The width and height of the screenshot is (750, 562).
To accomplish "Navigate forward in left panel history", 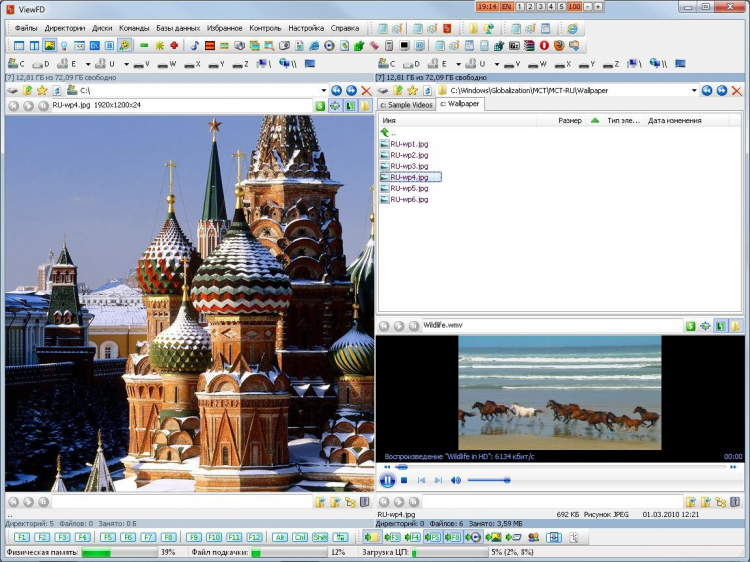I will 352,90.
